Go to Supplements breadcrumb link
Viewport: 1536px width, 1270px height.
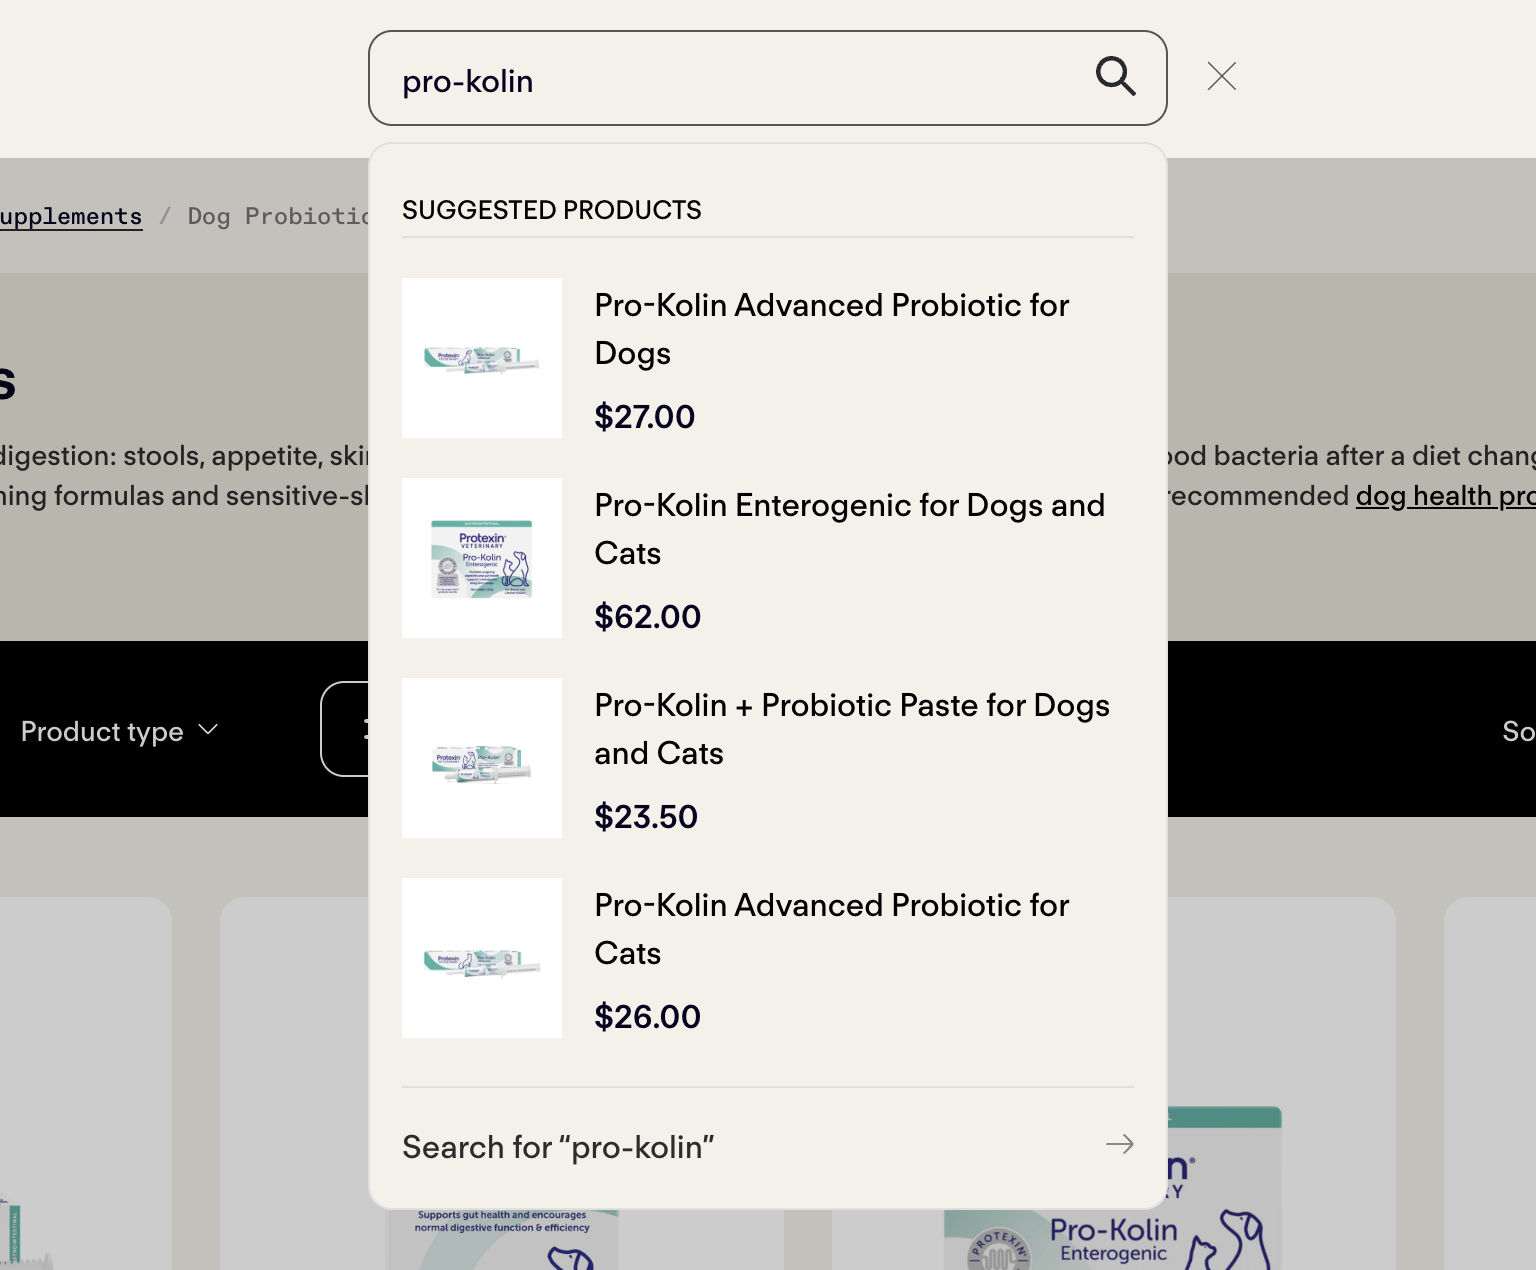70,216
